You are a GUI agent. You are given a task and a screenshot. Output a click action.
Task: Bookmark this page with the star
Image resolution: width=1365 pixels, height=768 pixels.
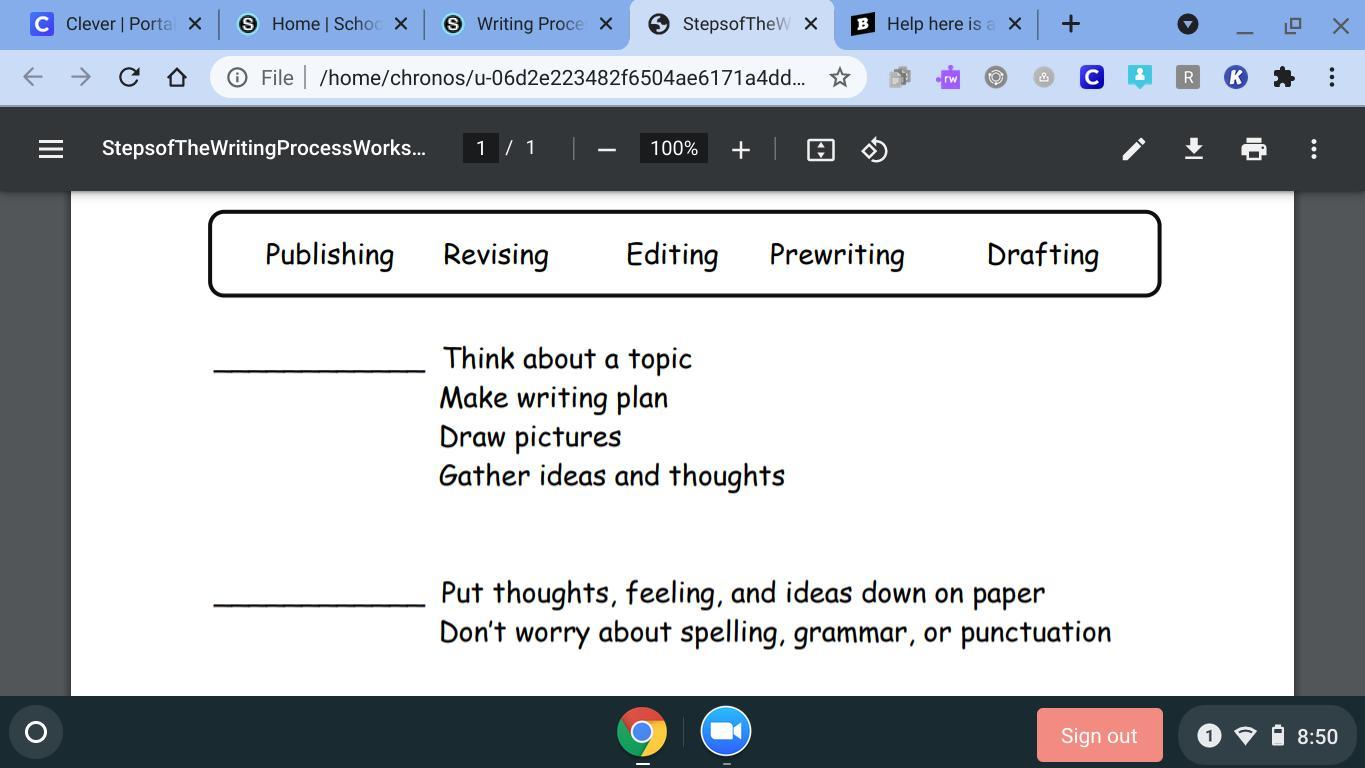[840, 77]
